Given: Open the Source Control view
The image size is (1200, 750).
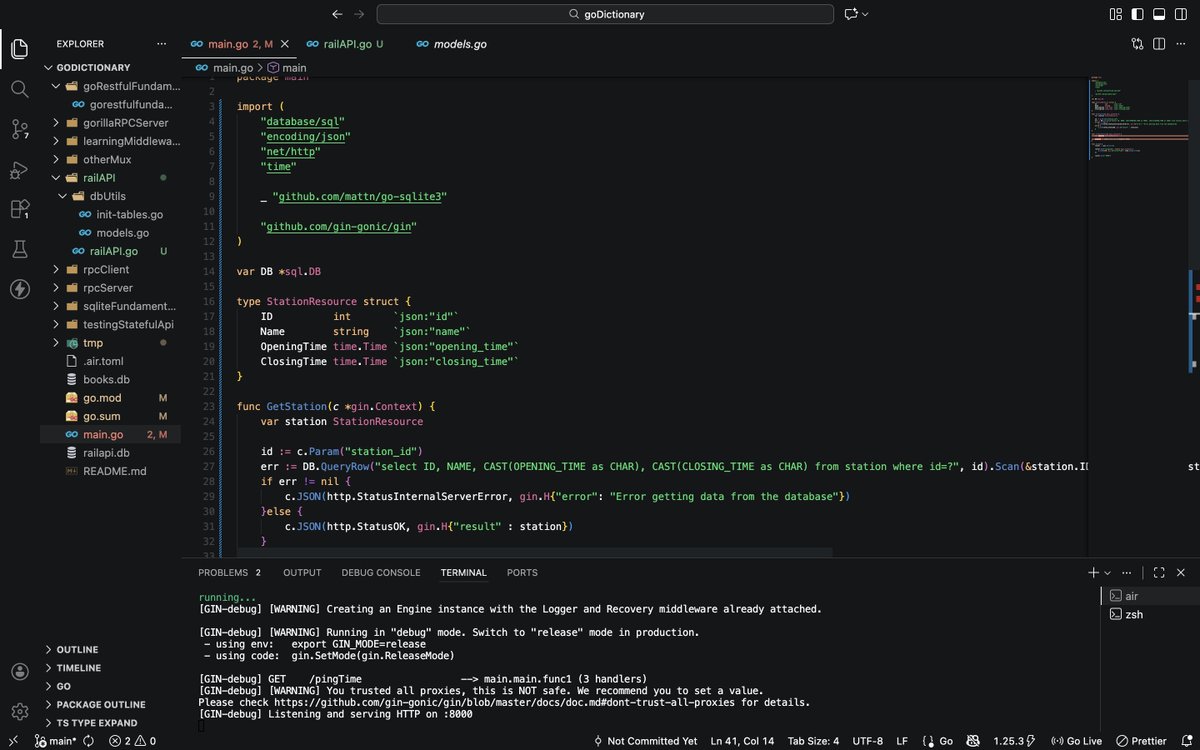Looking at the screenshot, I should point(20,128).
